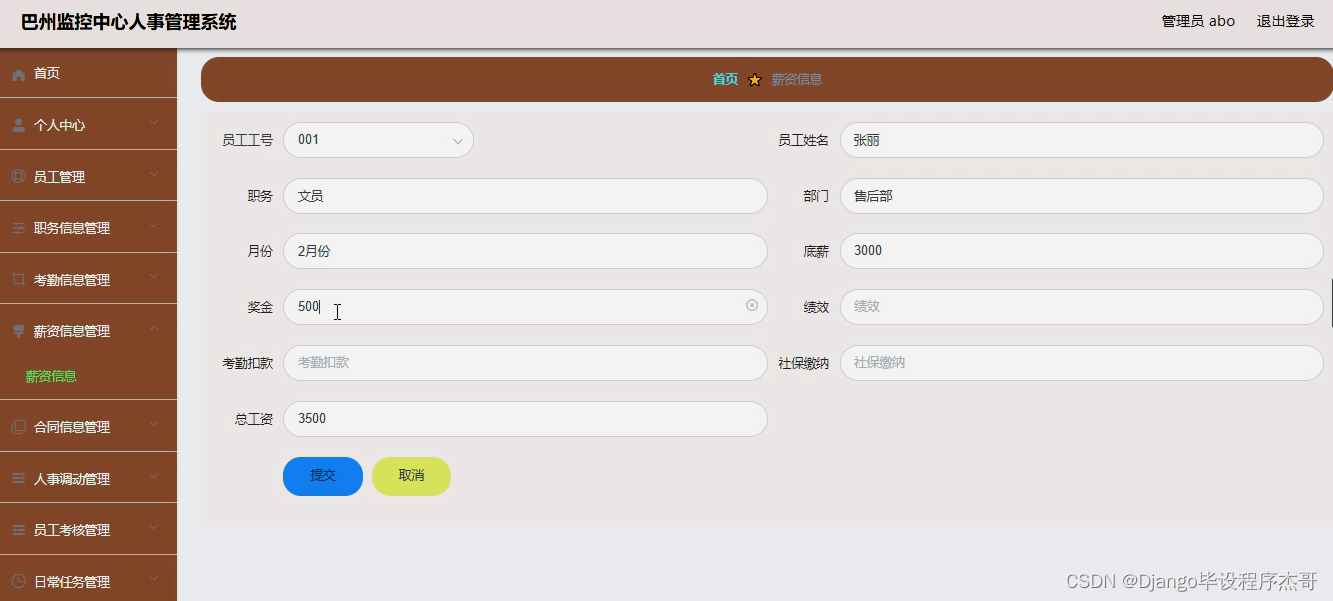Click the 底薪 field showing 3000
Screen dimensions: 1333x601
coord(1082,251)
